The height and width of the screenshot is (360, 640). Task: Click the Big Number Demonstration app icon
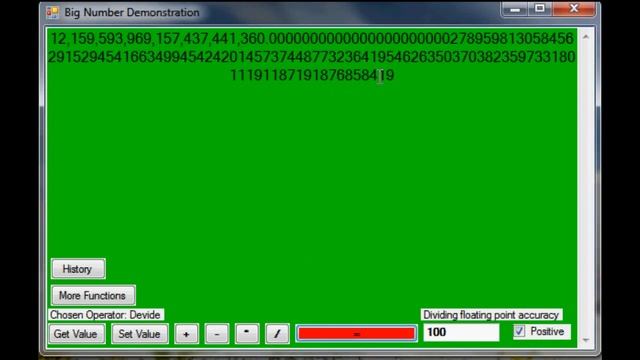pyautogui.click(x=53, y=12)
